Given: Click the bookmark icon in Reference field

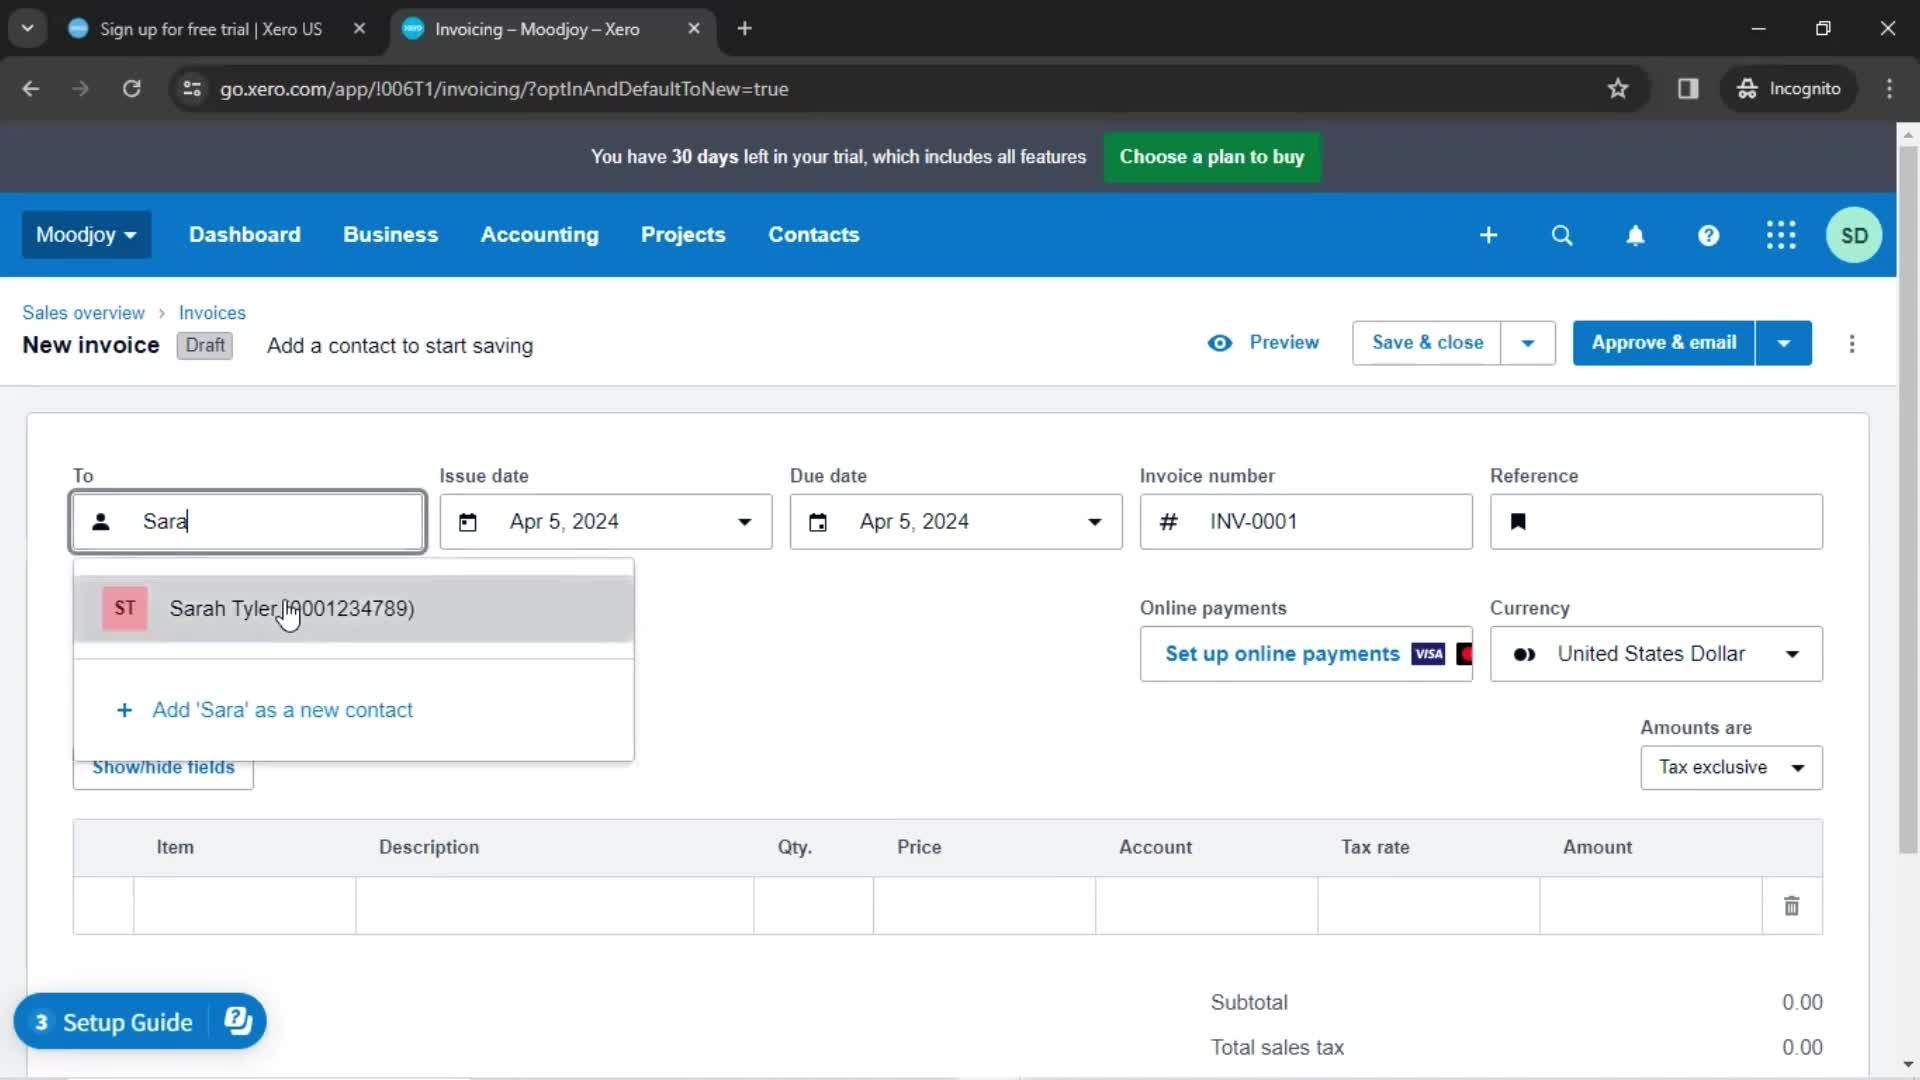Looking at the screenshot, I should pos(1518,522).
